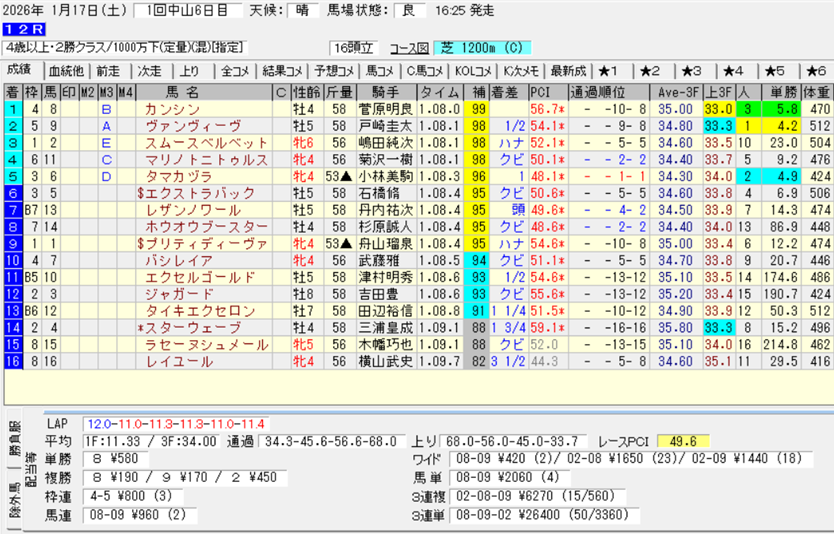This screenshot has height=534, width=834.
Task: Open the 最新成 tab
Action: (x=567, y=71)
